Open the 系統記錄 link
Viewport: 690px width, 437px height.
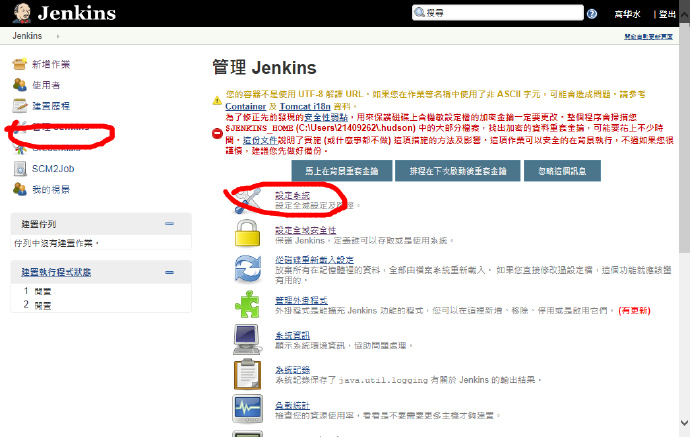293,370
